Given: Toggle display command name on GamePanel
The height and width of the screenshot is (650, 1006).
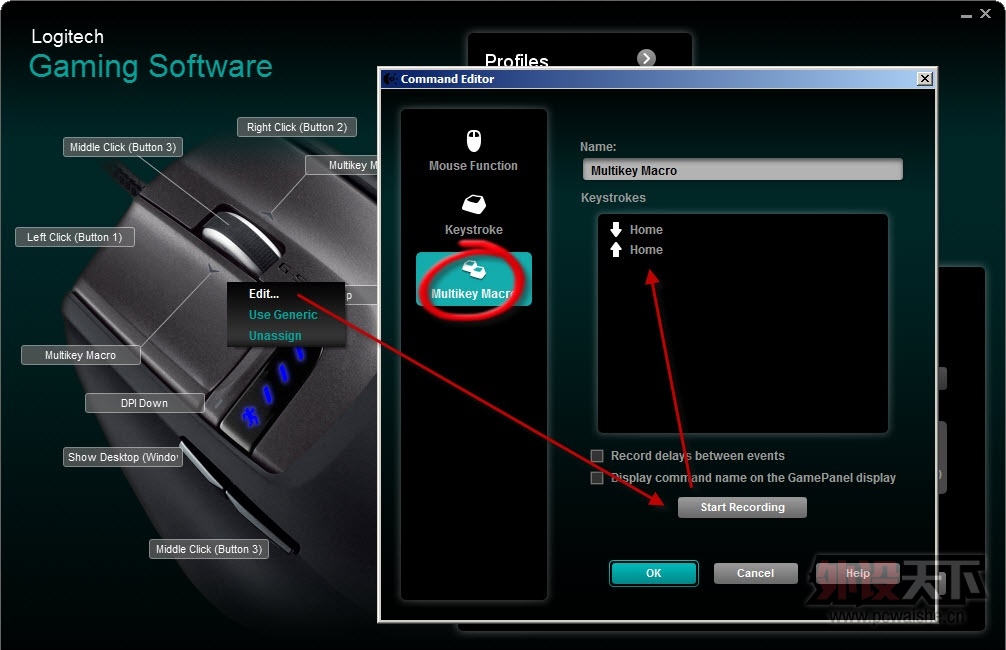Looking at the screenshot, I should [597, 478].
